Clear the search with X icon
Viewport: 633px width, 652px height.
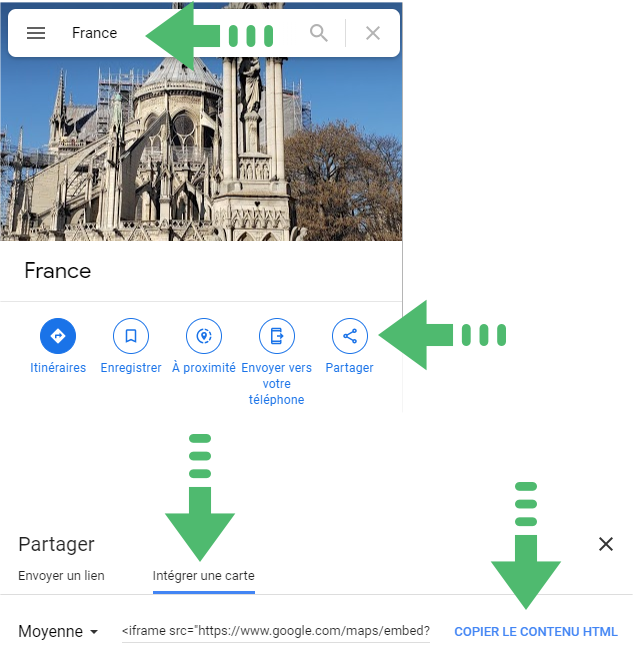373,33
